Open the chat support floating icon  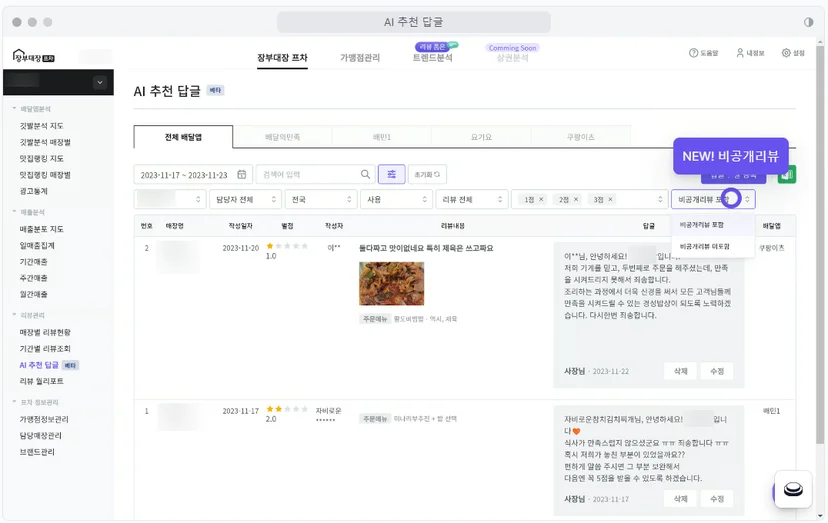(793, 490)
